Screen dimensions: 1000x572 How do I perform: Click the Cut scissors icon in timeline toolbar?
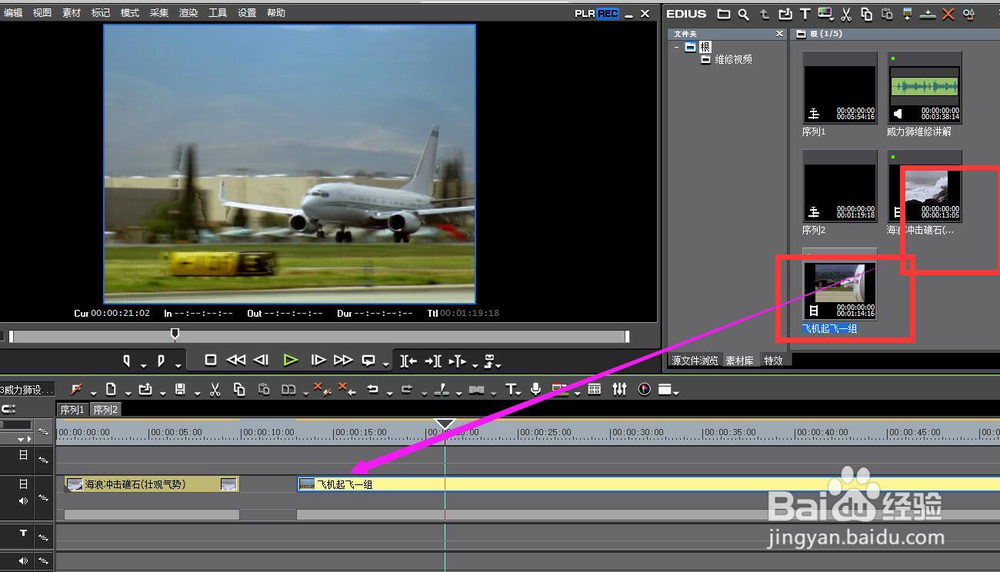(x=215, y=389)
